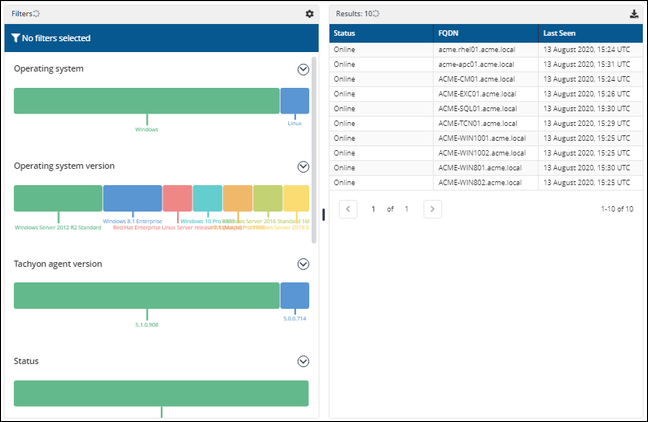Filter by agent version 5.0.0.714 bar

coord(294,295)
